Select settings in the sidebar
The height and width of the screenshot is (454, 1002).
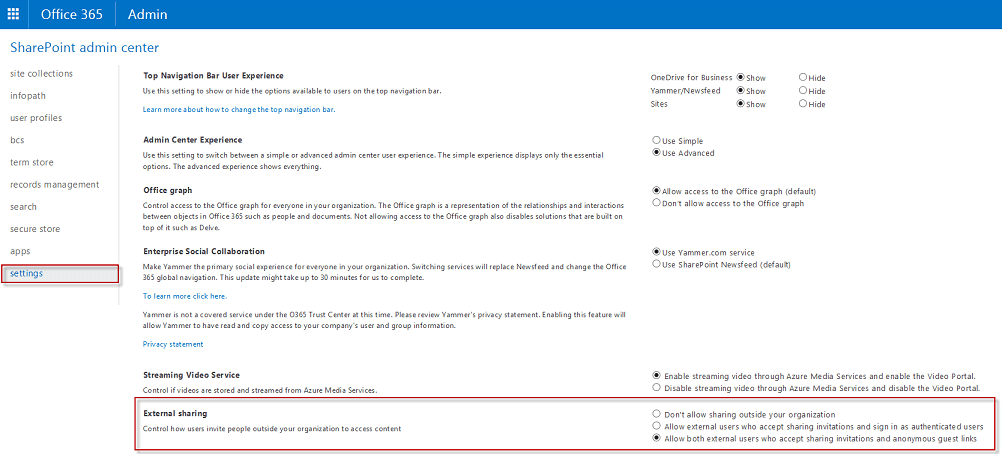[60, 274]
